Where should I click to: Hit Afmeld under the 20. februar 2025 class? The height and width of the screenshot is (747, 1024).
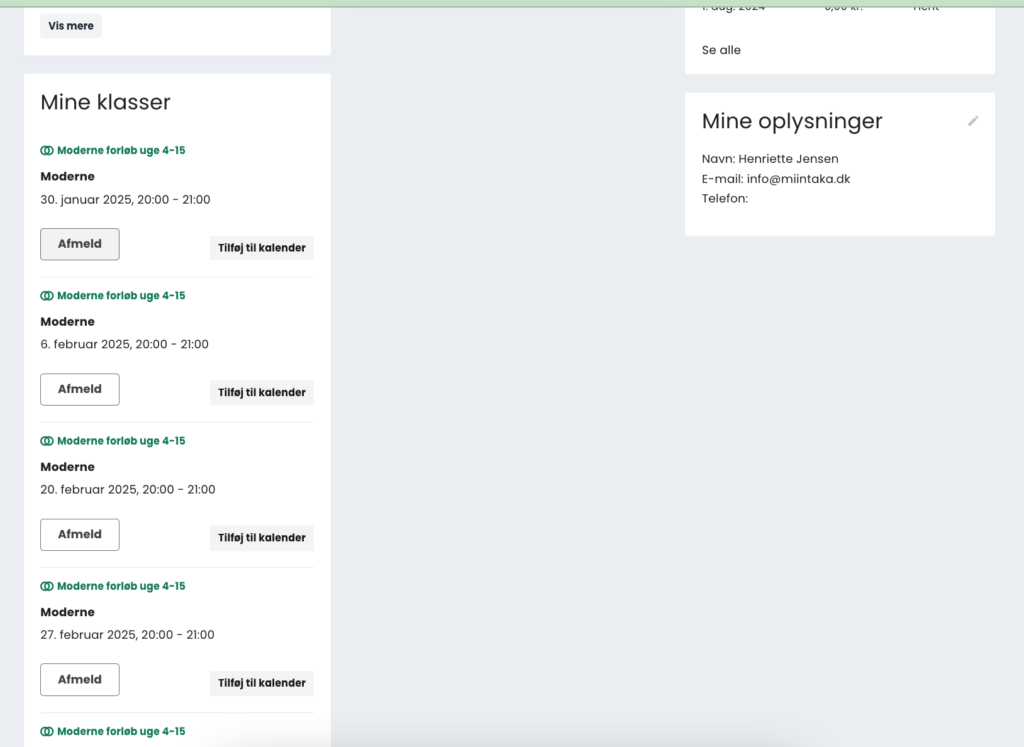80,534
